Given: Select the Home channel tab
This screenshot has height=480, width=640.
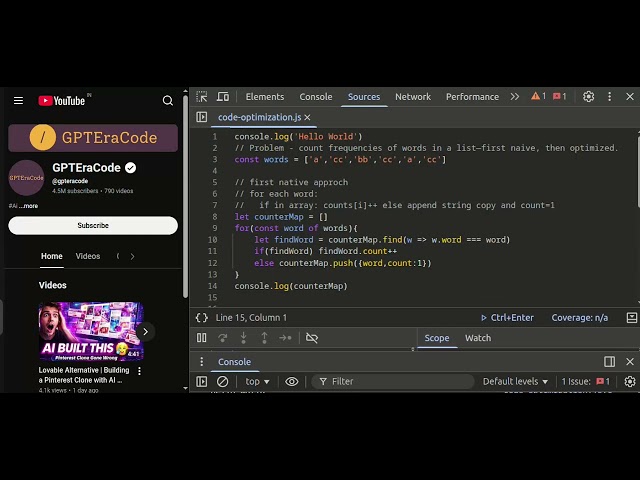Looking at the screenshot, I should click(52, 256).
